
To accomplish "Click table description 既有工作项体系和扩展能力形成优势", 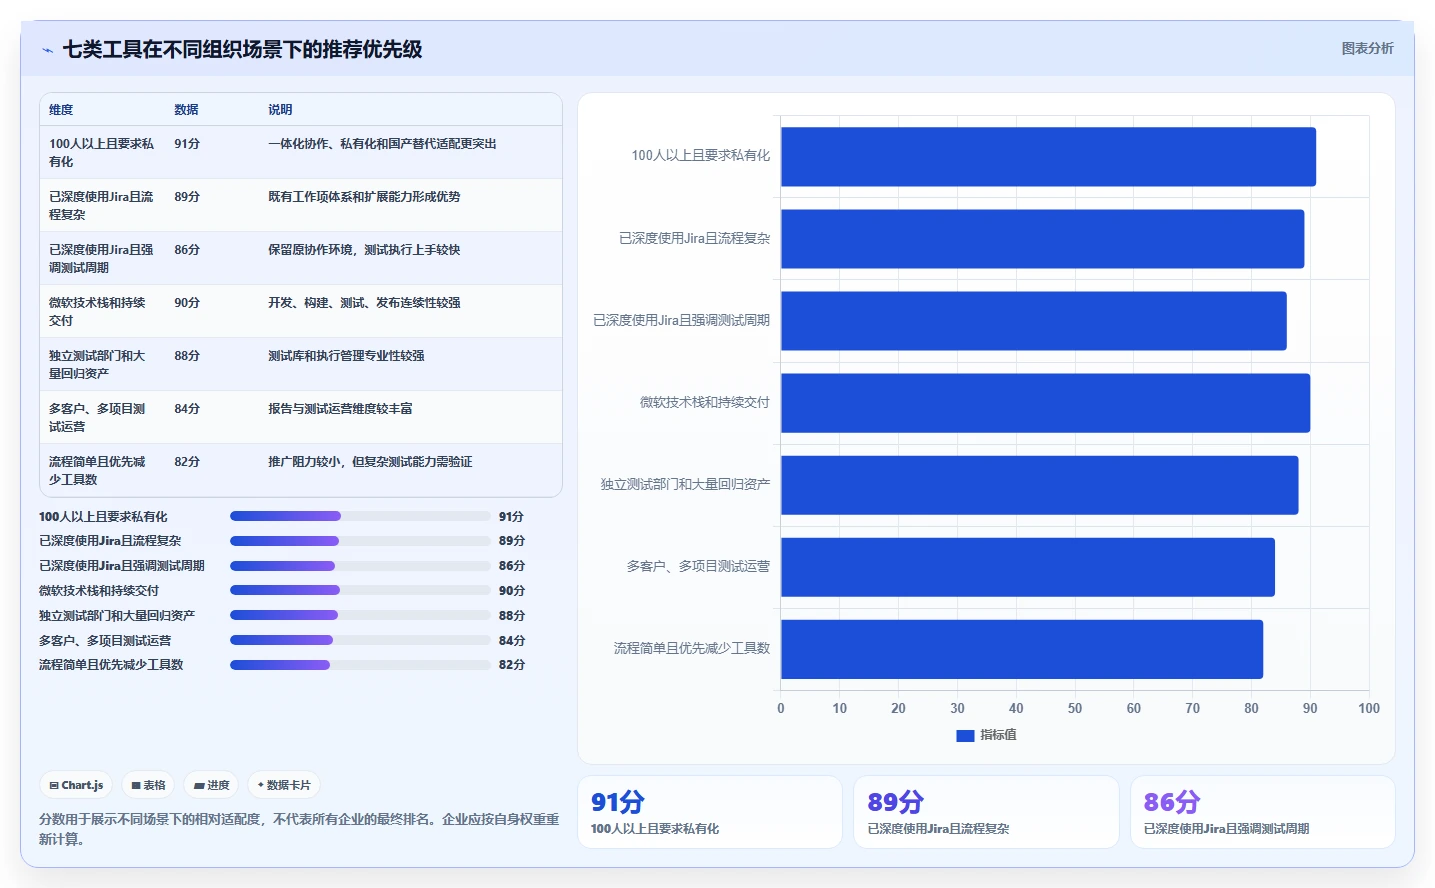I will pyautogui.click(x=364, y=197).
